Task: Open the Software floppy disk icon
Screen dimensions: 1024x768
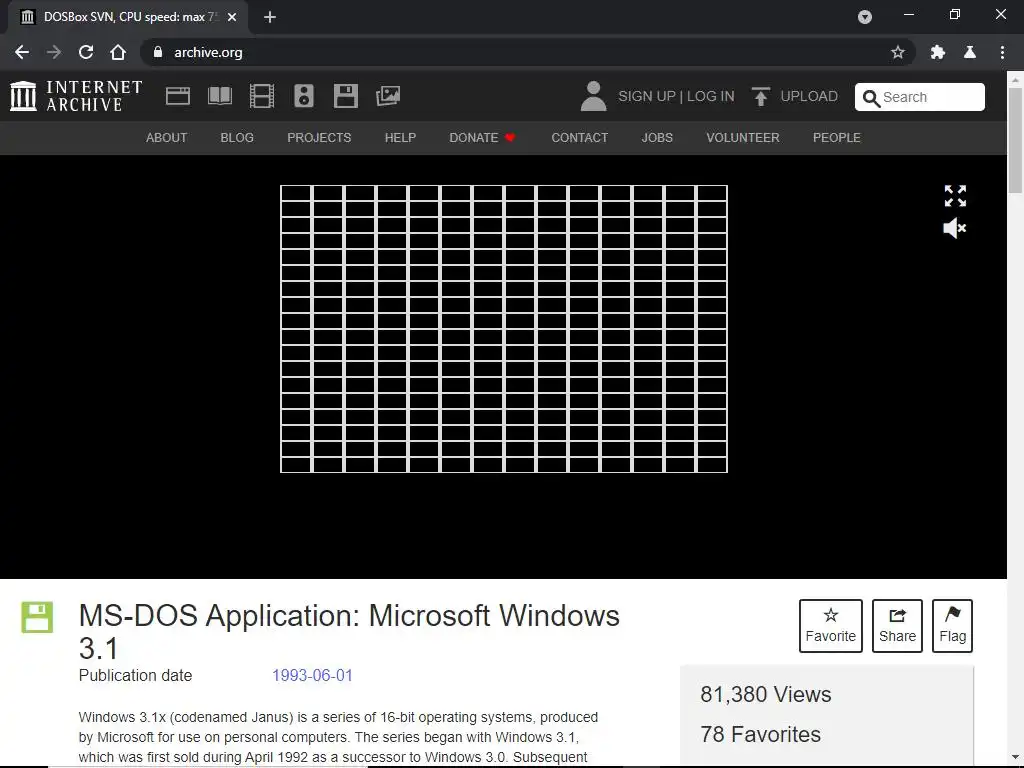Action: pyautogui.click(x=345, y=96)
